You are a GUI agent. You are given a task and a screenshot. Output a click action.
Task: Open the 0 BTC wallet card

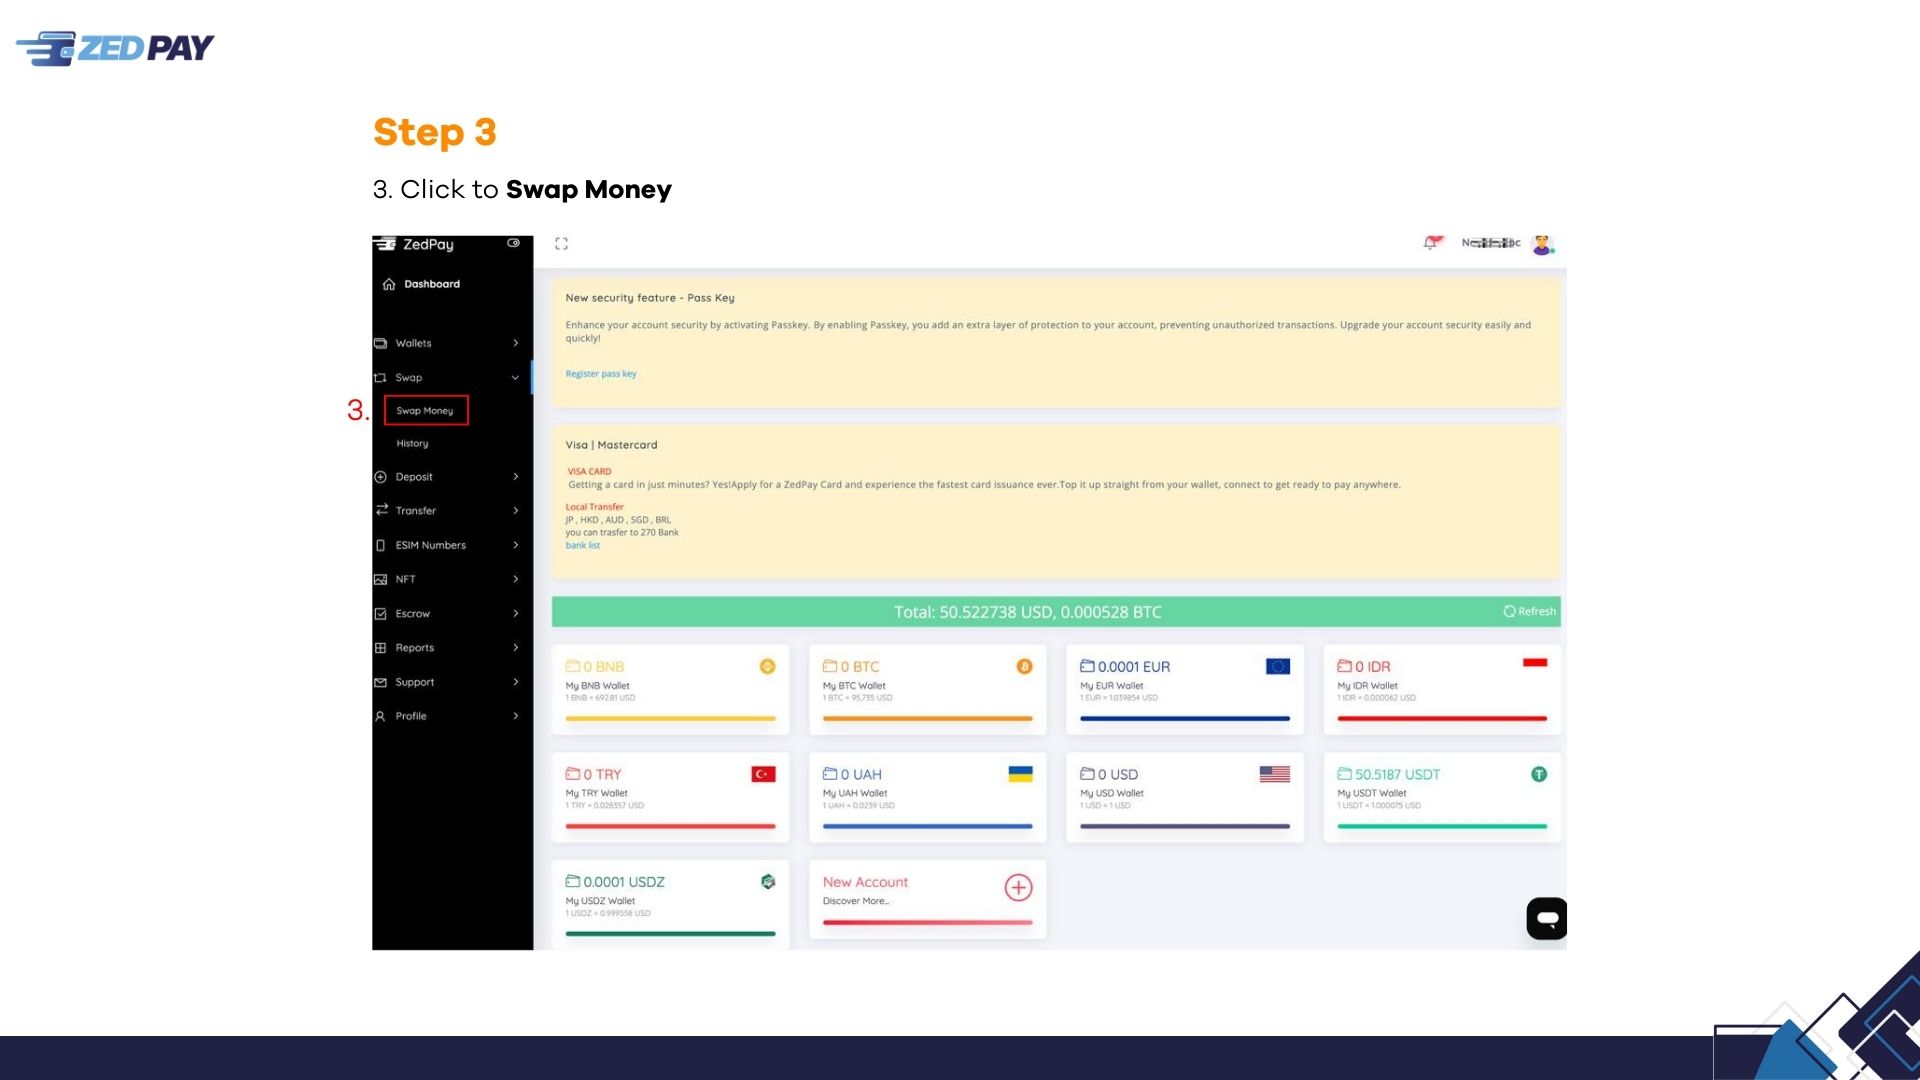point(928,690)
